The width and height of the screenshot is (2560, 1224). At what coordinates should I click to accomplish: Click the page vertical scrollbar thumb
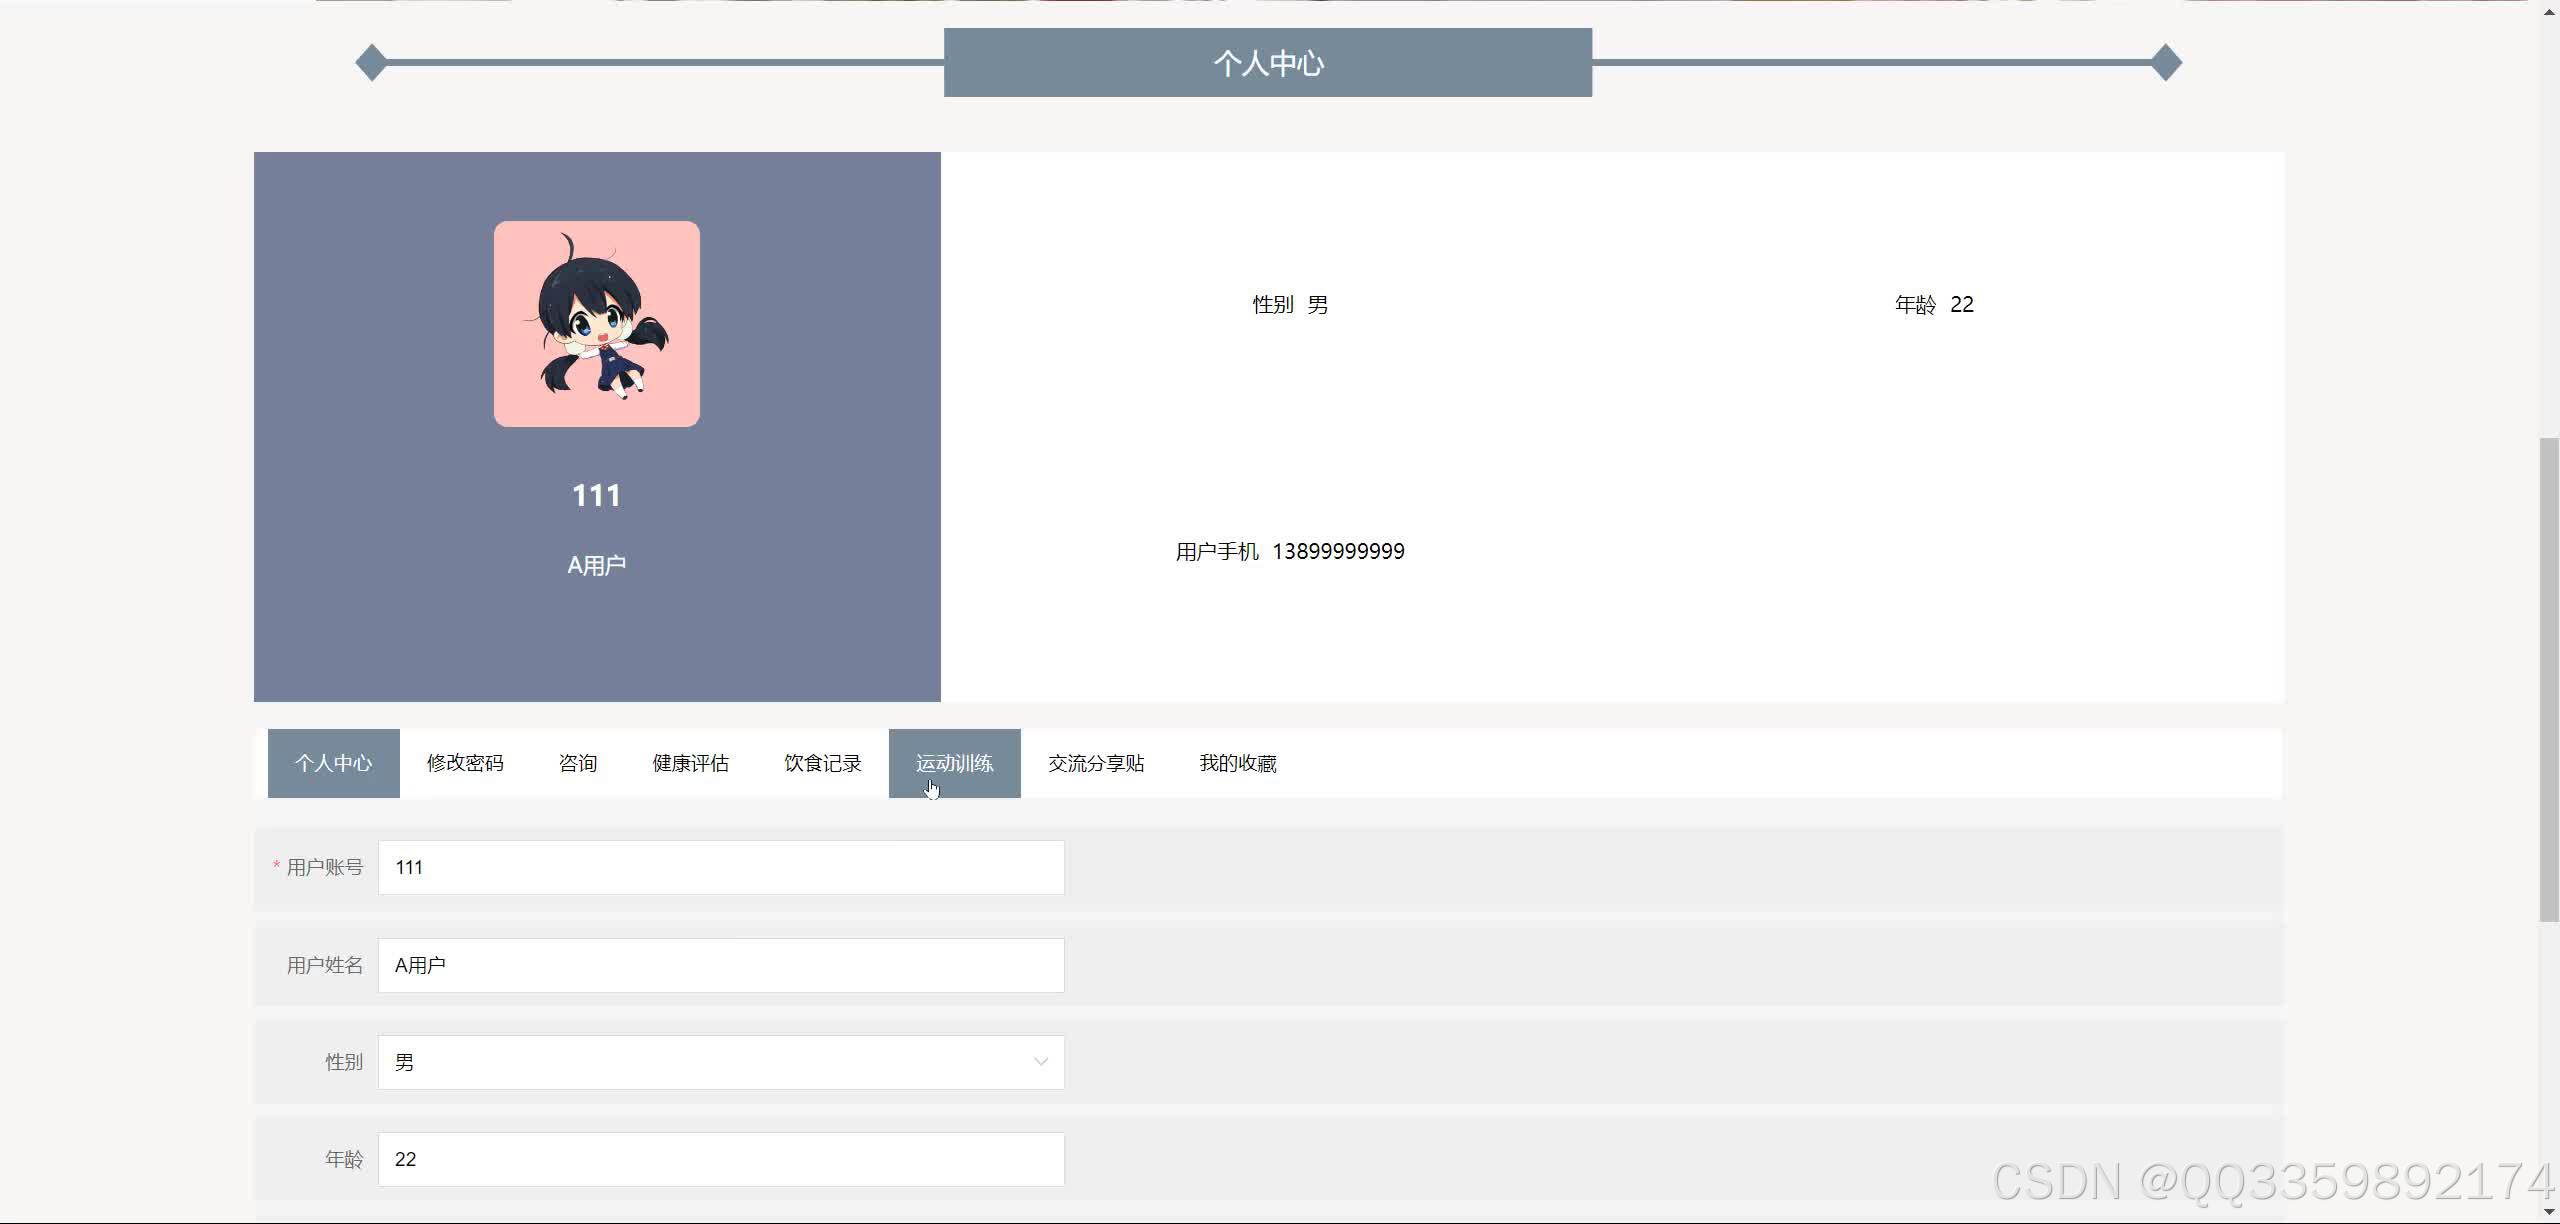pyautogui.click(x=2549, y=680)
